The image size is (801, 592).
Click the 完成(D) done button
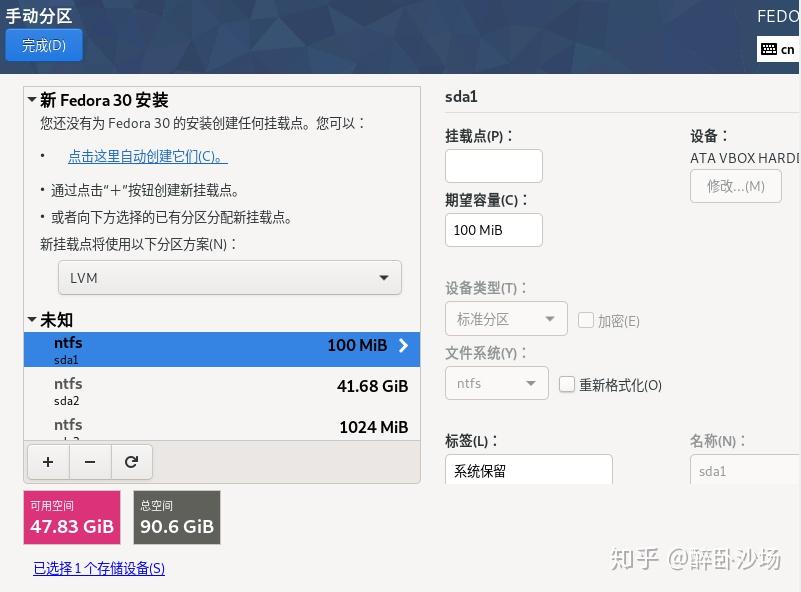43,45
